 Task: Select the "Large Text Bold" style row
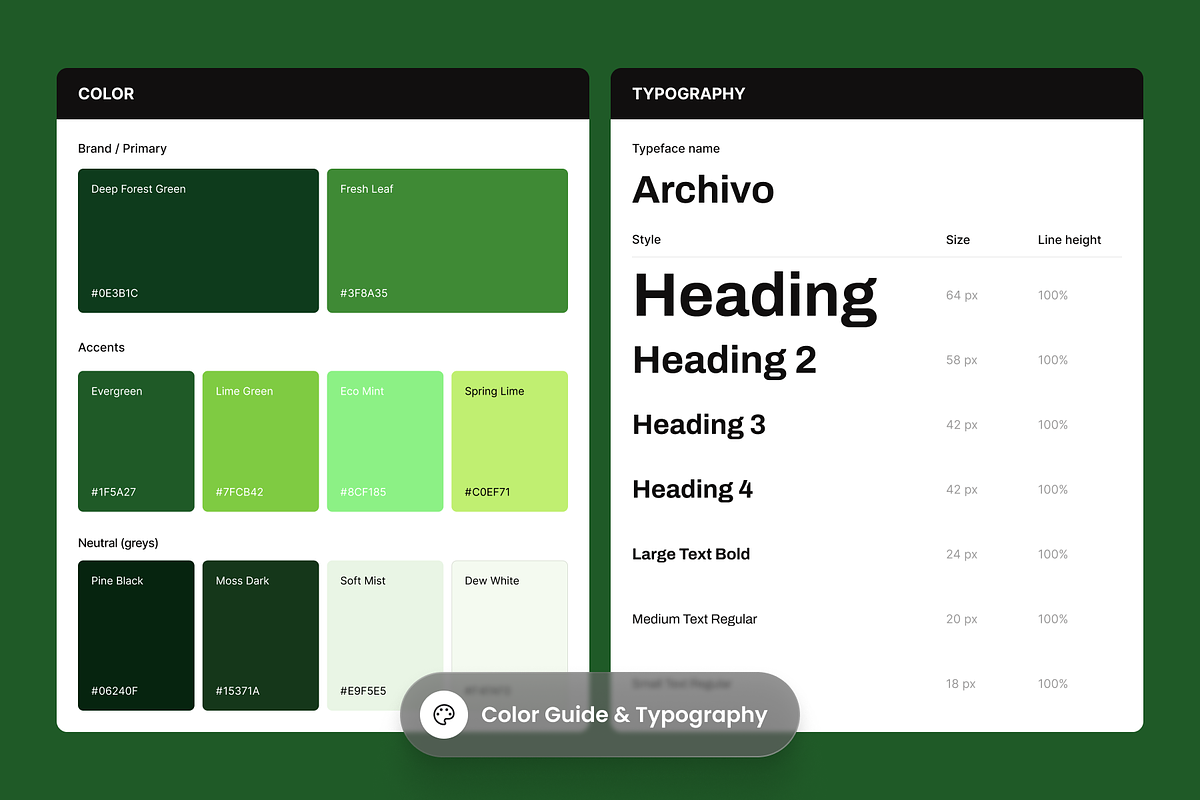pyautogui.click(x=691, y=554)
